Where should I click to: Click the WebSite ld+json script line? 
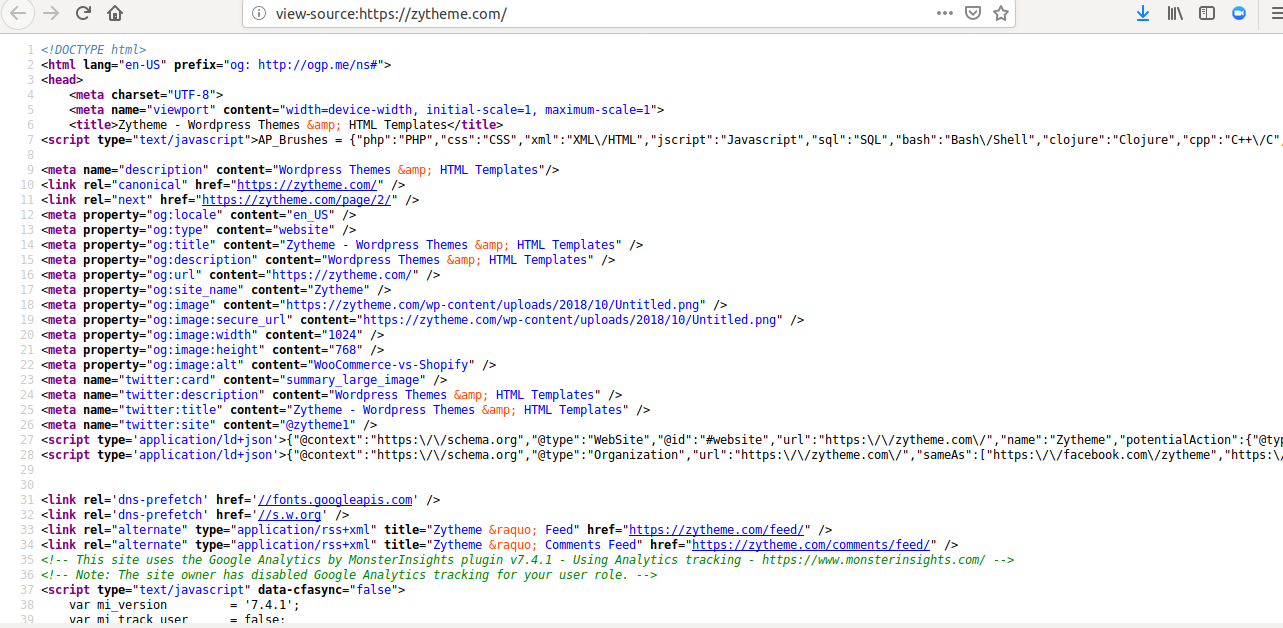(x=660, y=440)
